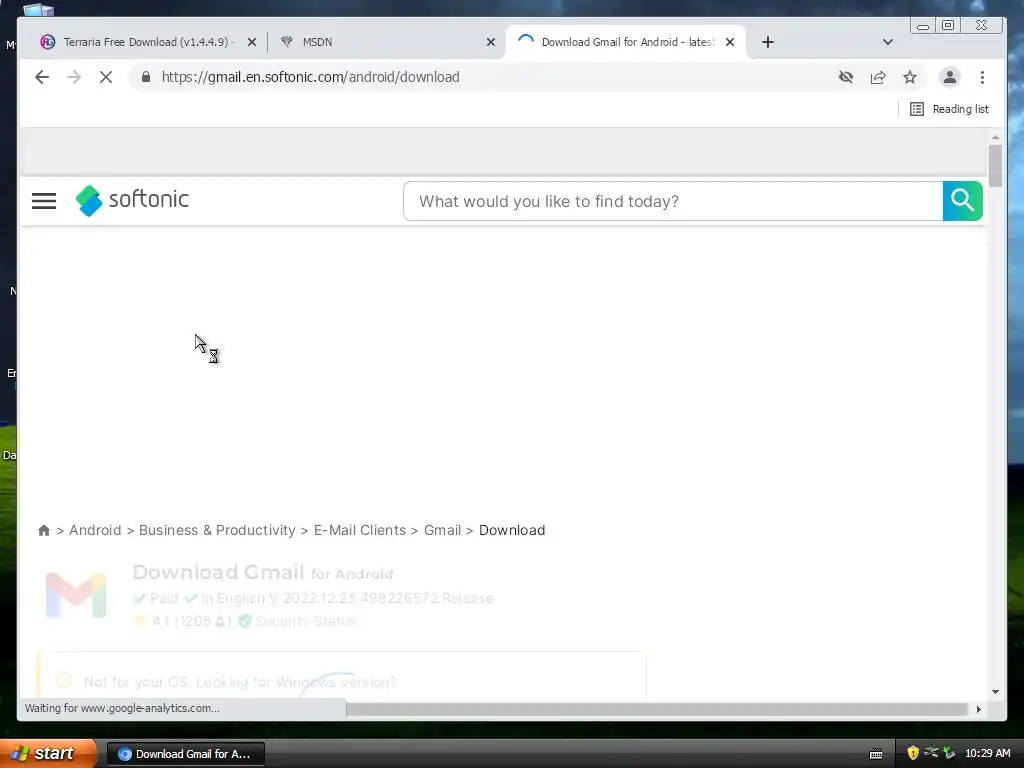
Task: Stop loading the page with X button
Action: point(106,77)
